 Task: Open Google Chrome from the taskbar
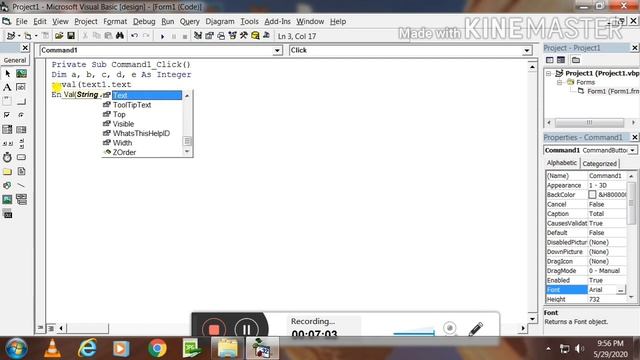157,348
